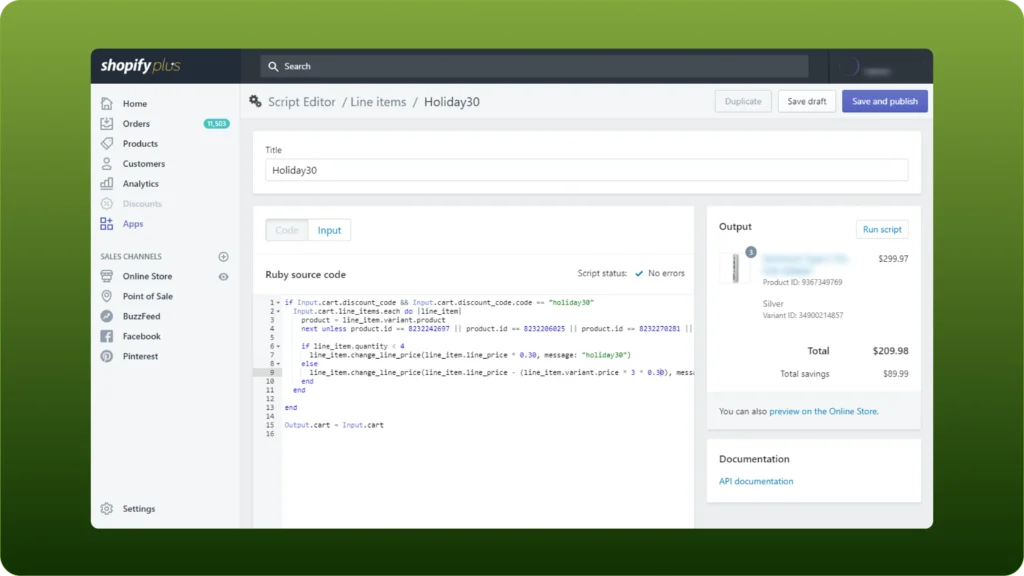The height and width of the screenshot is (576, 1024).
Task: Click the Title field containing Holiday30
Action: [x=586, y=170]
